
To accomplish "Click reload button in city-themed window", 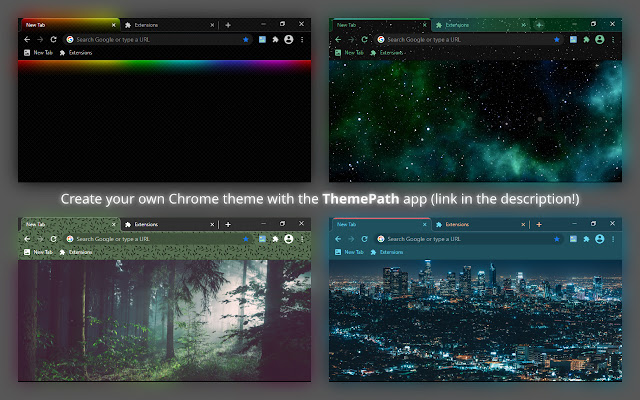I will (365, 240).
